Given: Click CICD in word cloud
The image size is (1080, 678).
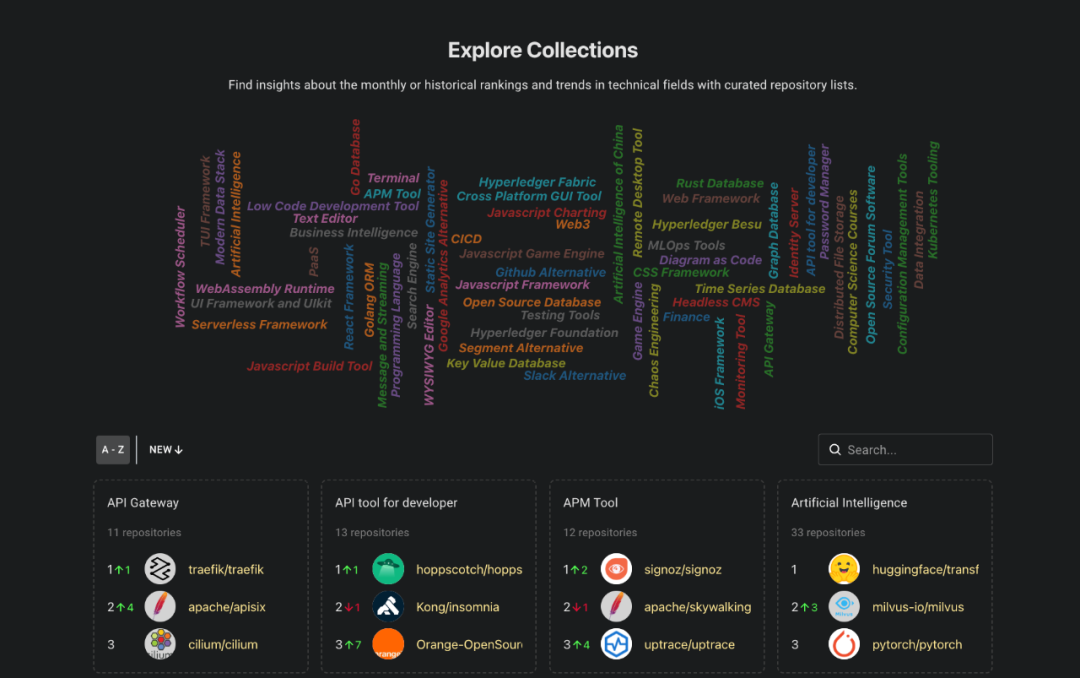Looking at the screenshot, I should 466,239.
